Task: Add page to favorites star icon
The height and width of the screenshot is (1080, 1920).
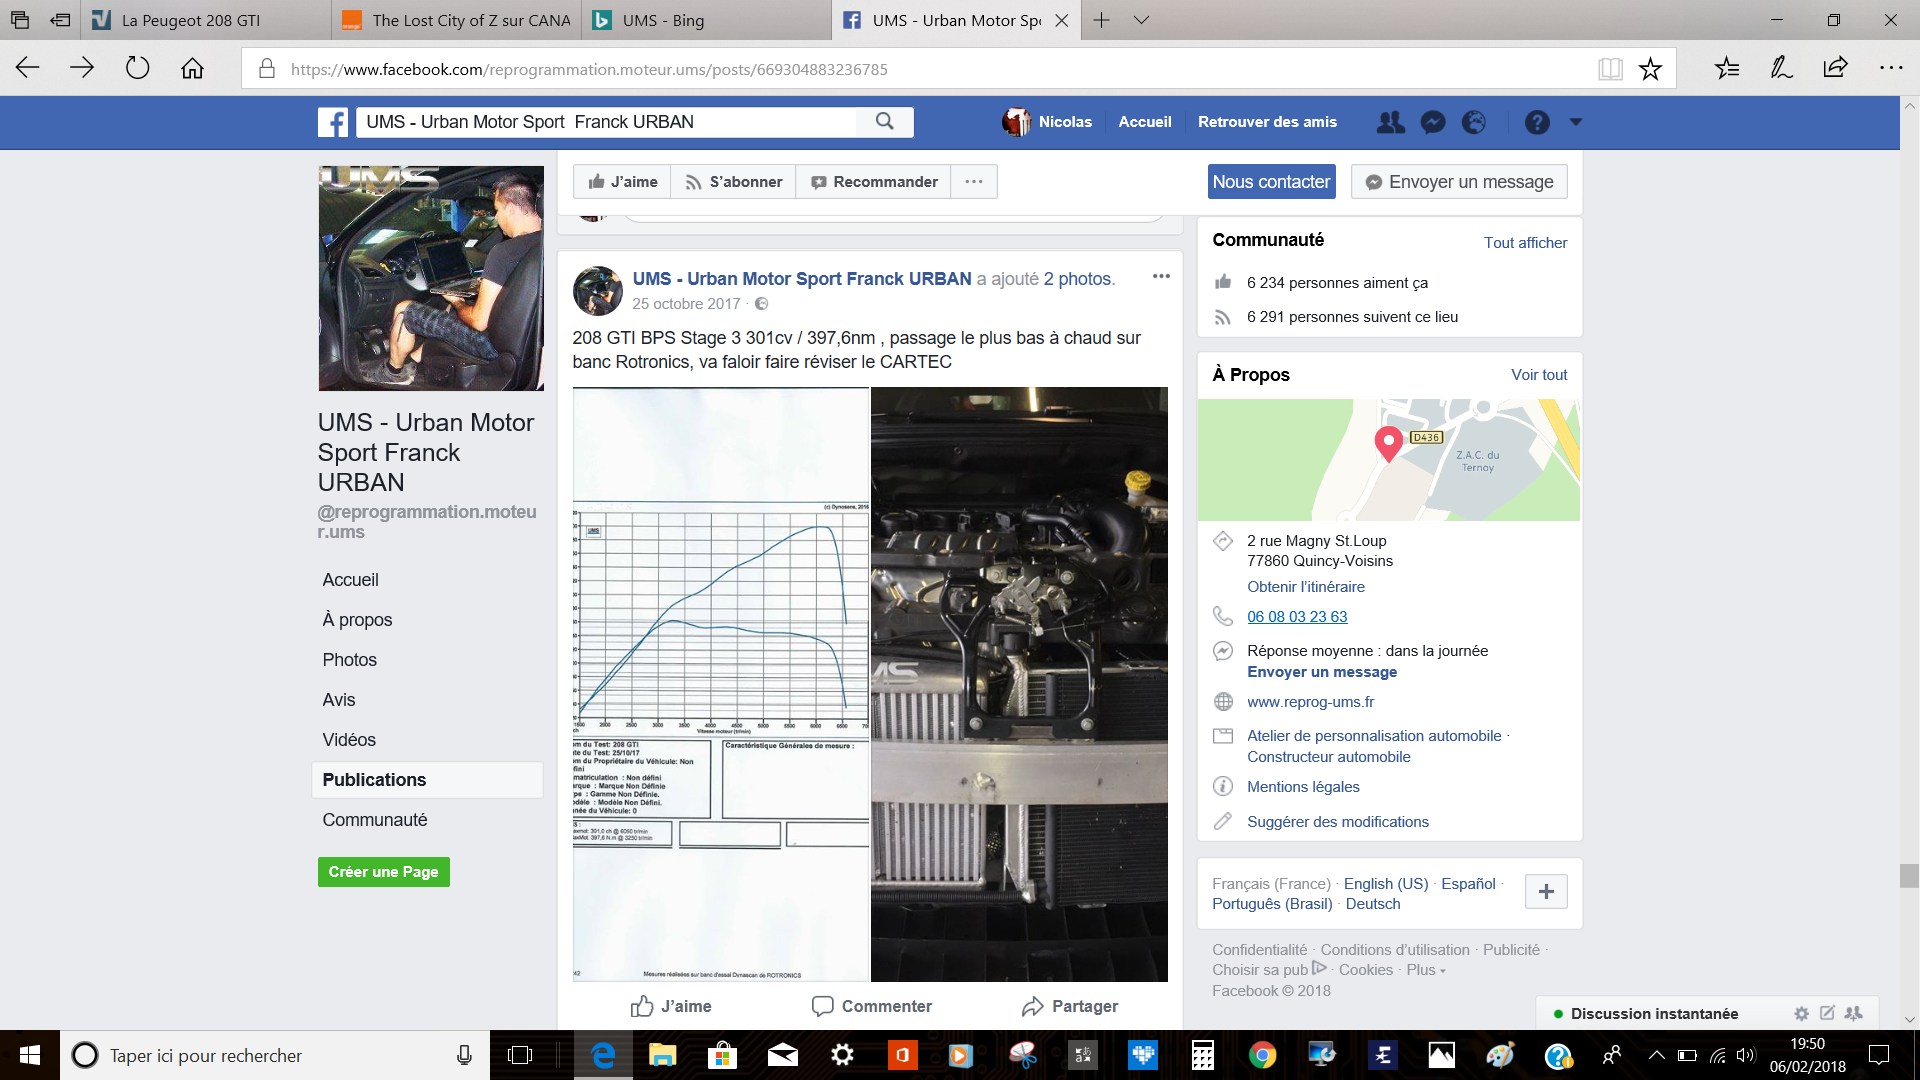Action: [1650, 69]
